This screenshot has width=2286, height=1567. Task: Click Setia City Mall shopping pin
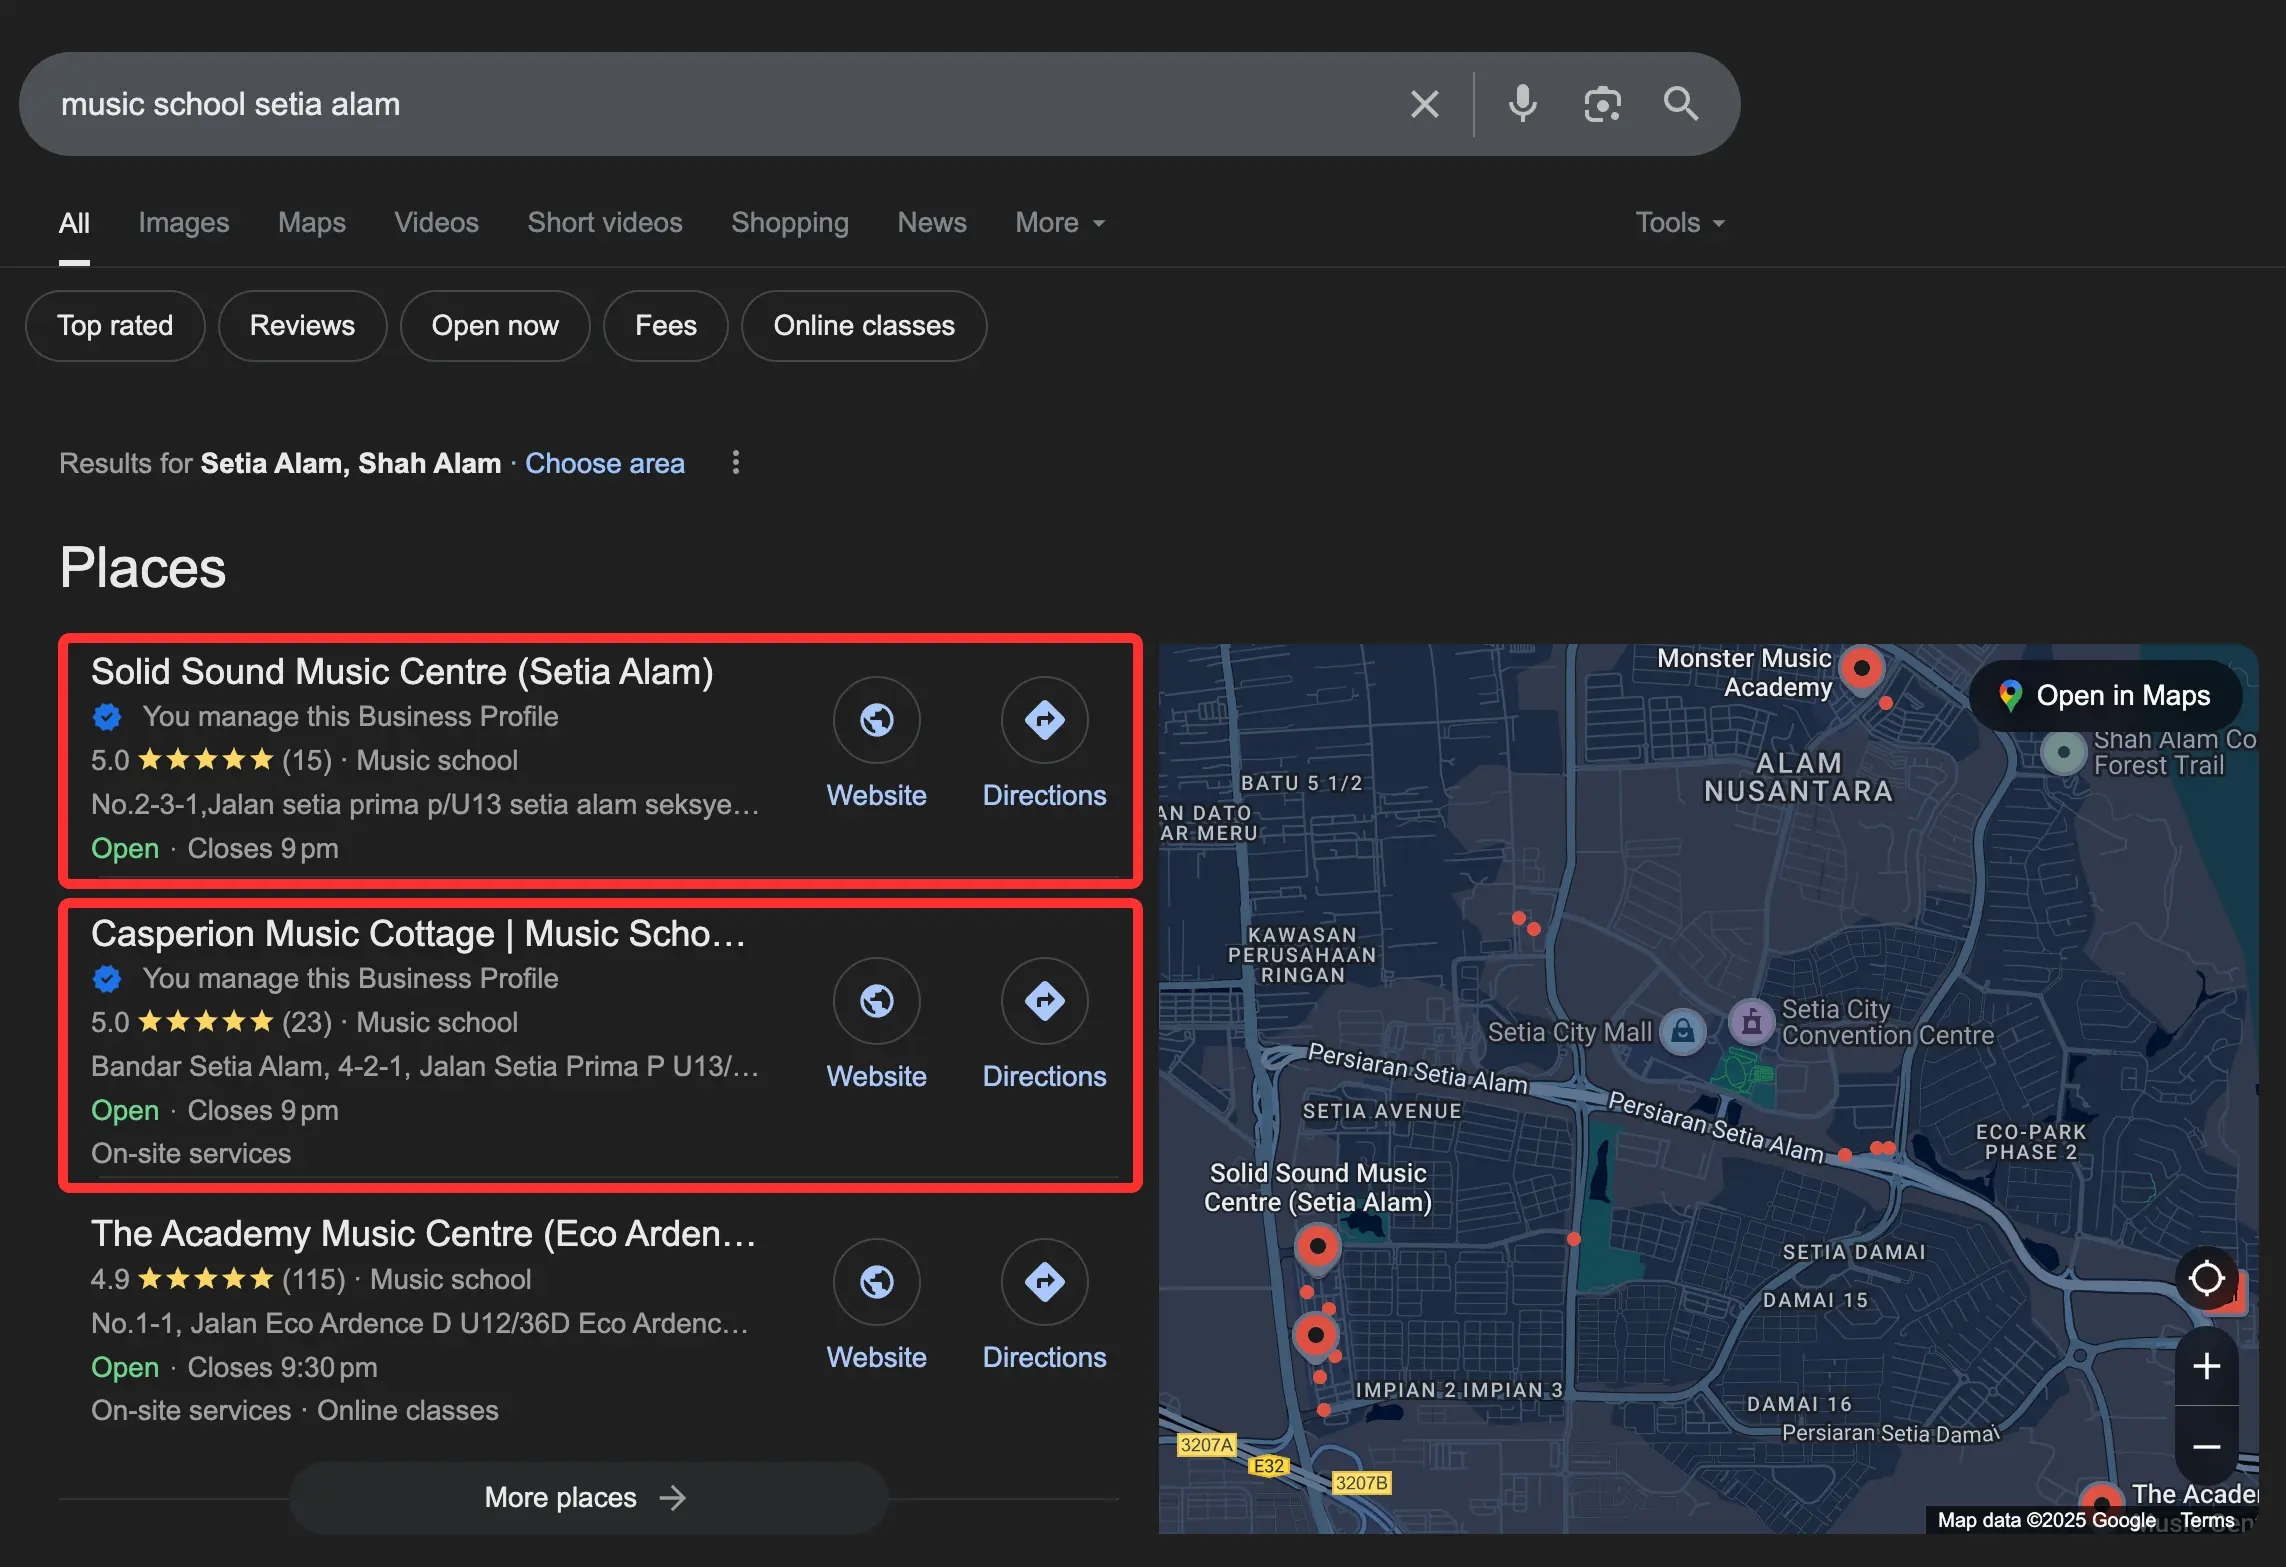point(1683,1031)
